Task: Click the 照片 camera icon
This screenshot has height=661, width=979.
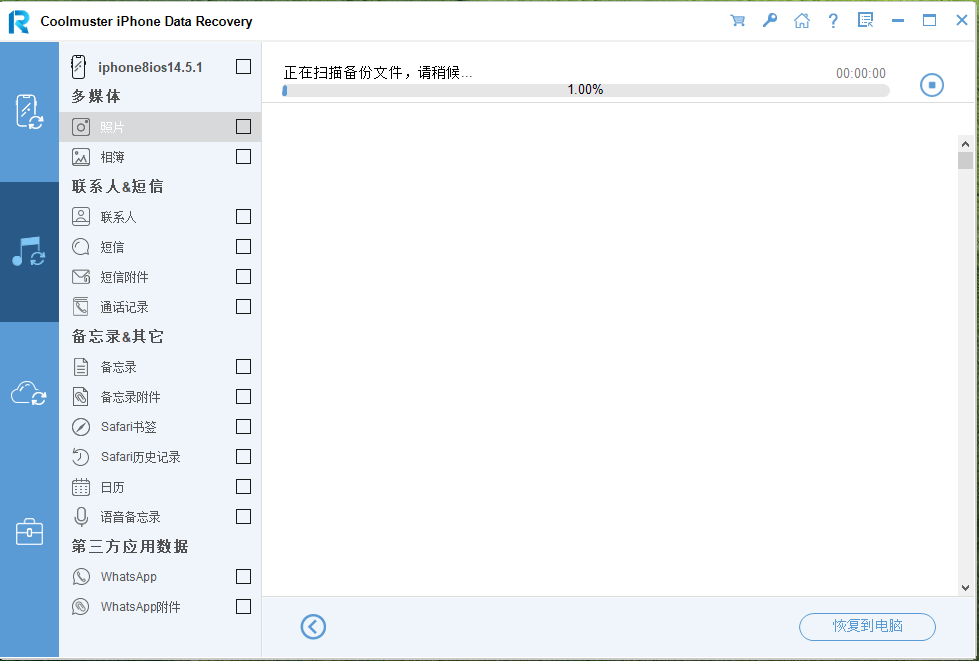Action: tap(81, 127)
